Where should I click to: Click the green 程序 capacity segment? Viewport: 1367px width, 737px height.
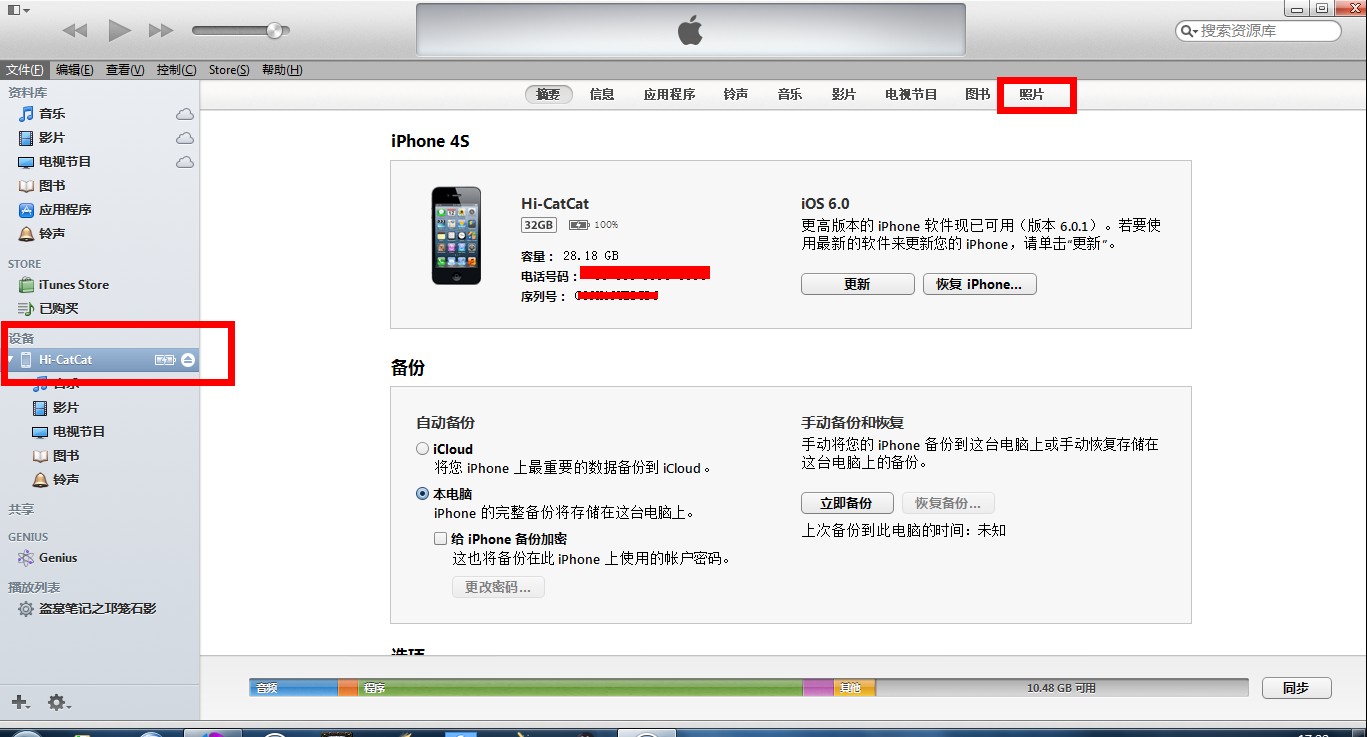pyautogui.click(x=580, y=688)
